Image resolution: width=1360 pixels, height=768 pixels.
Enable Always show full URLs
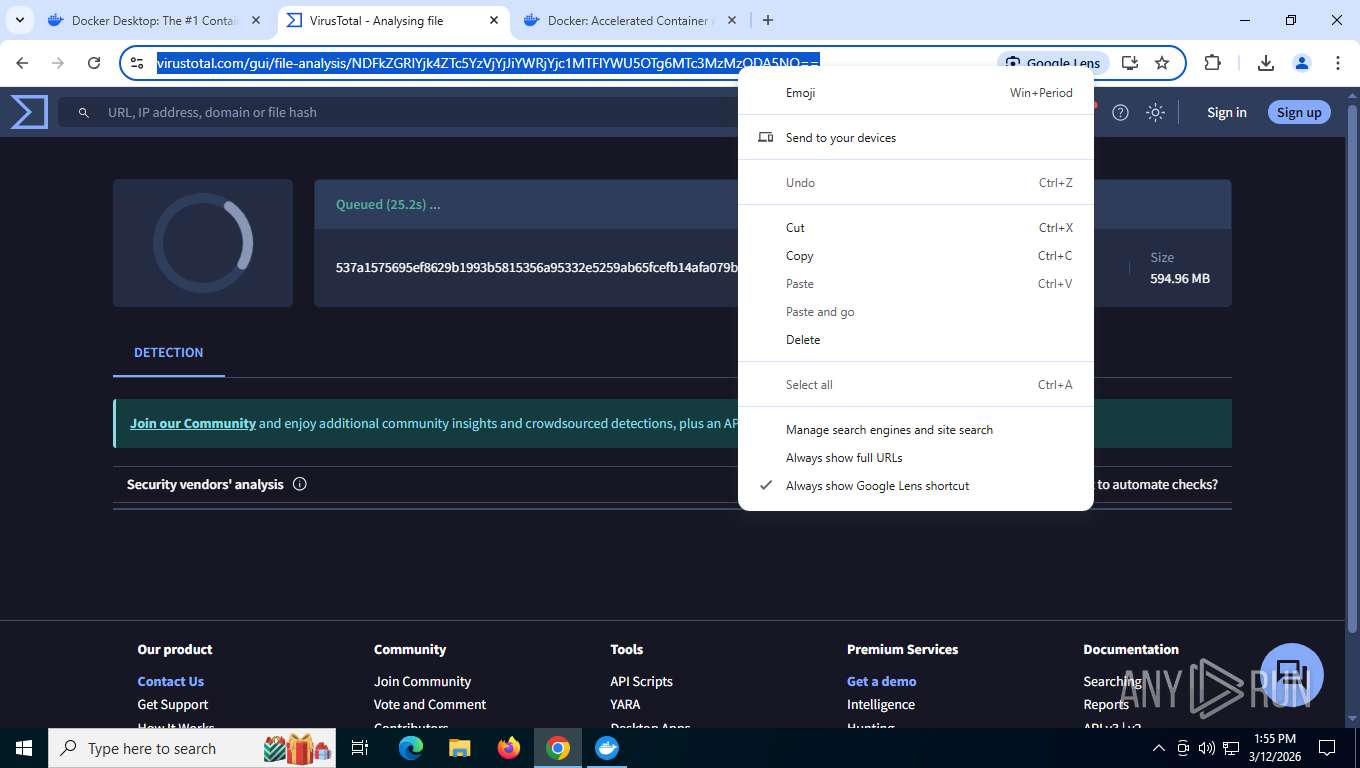click(915, 458)
